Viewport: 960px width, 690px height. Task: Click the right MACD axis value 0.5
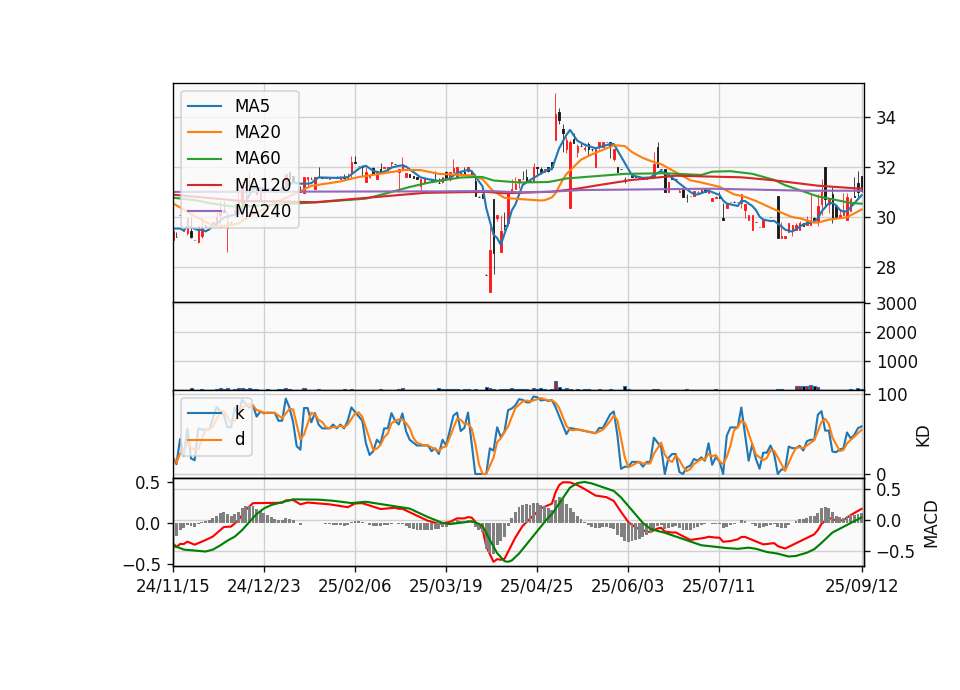click(888, 490)
